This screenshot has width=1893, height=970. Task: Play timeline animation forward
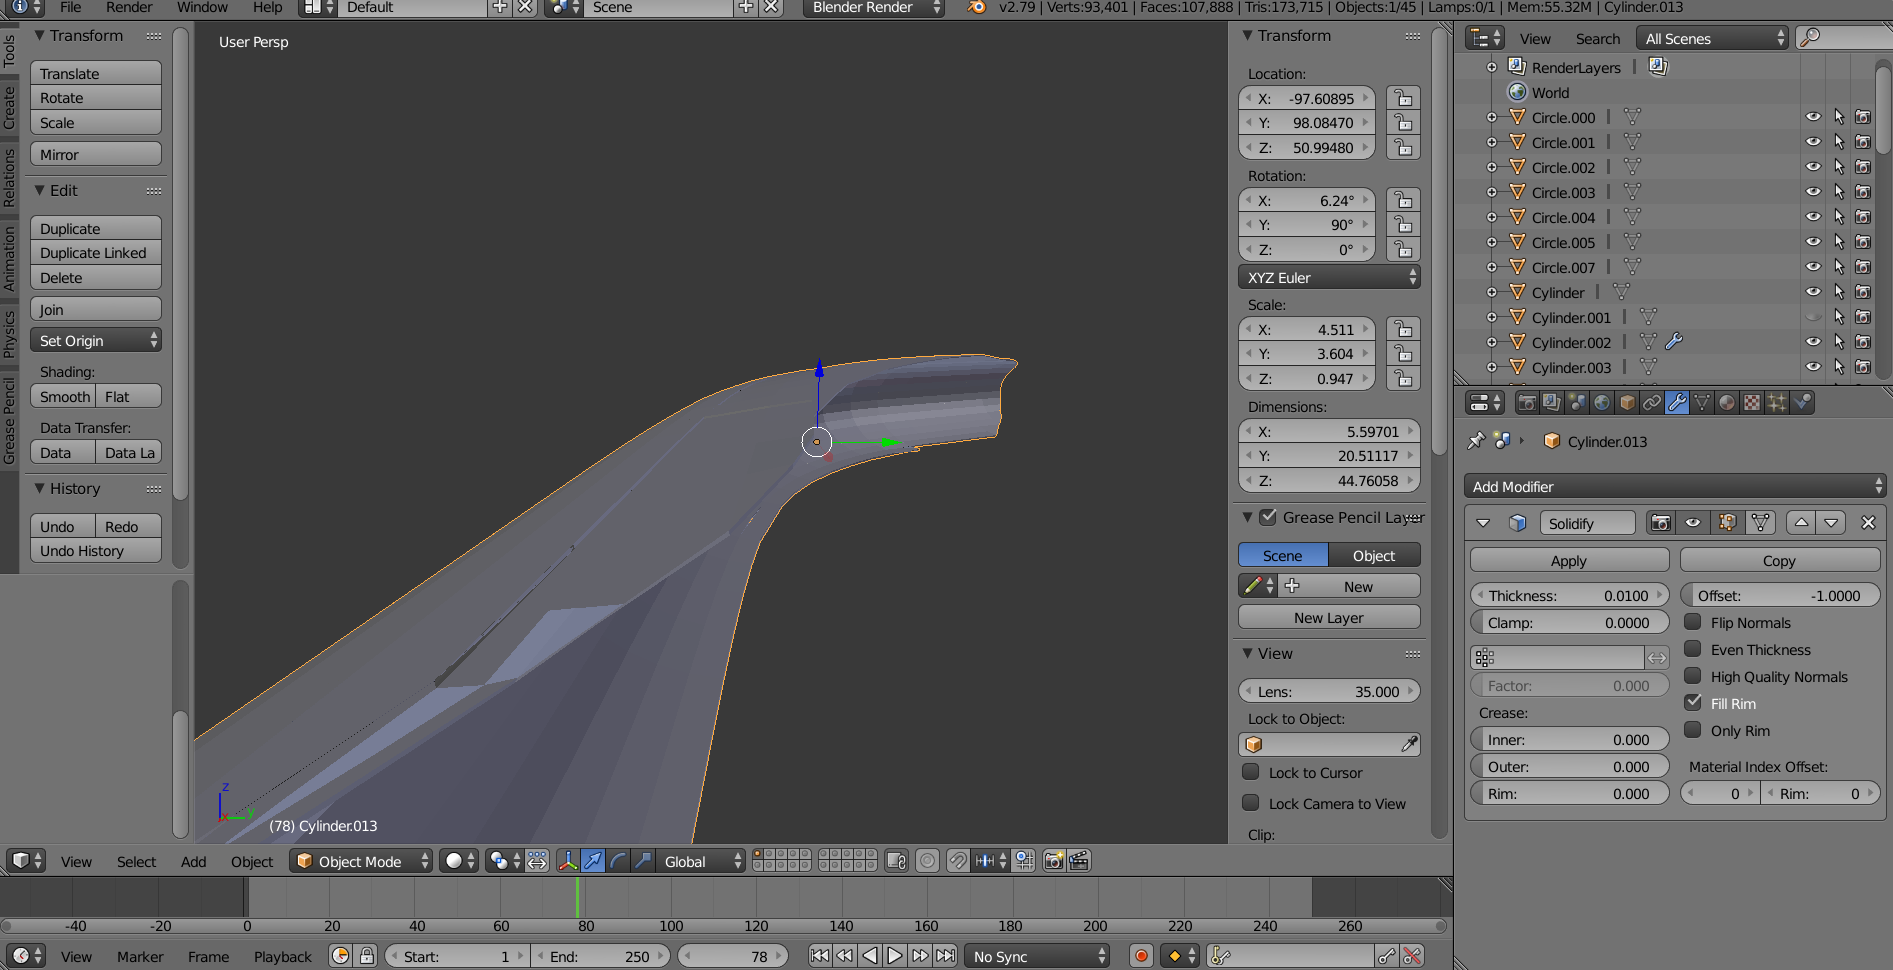[895, 956]
